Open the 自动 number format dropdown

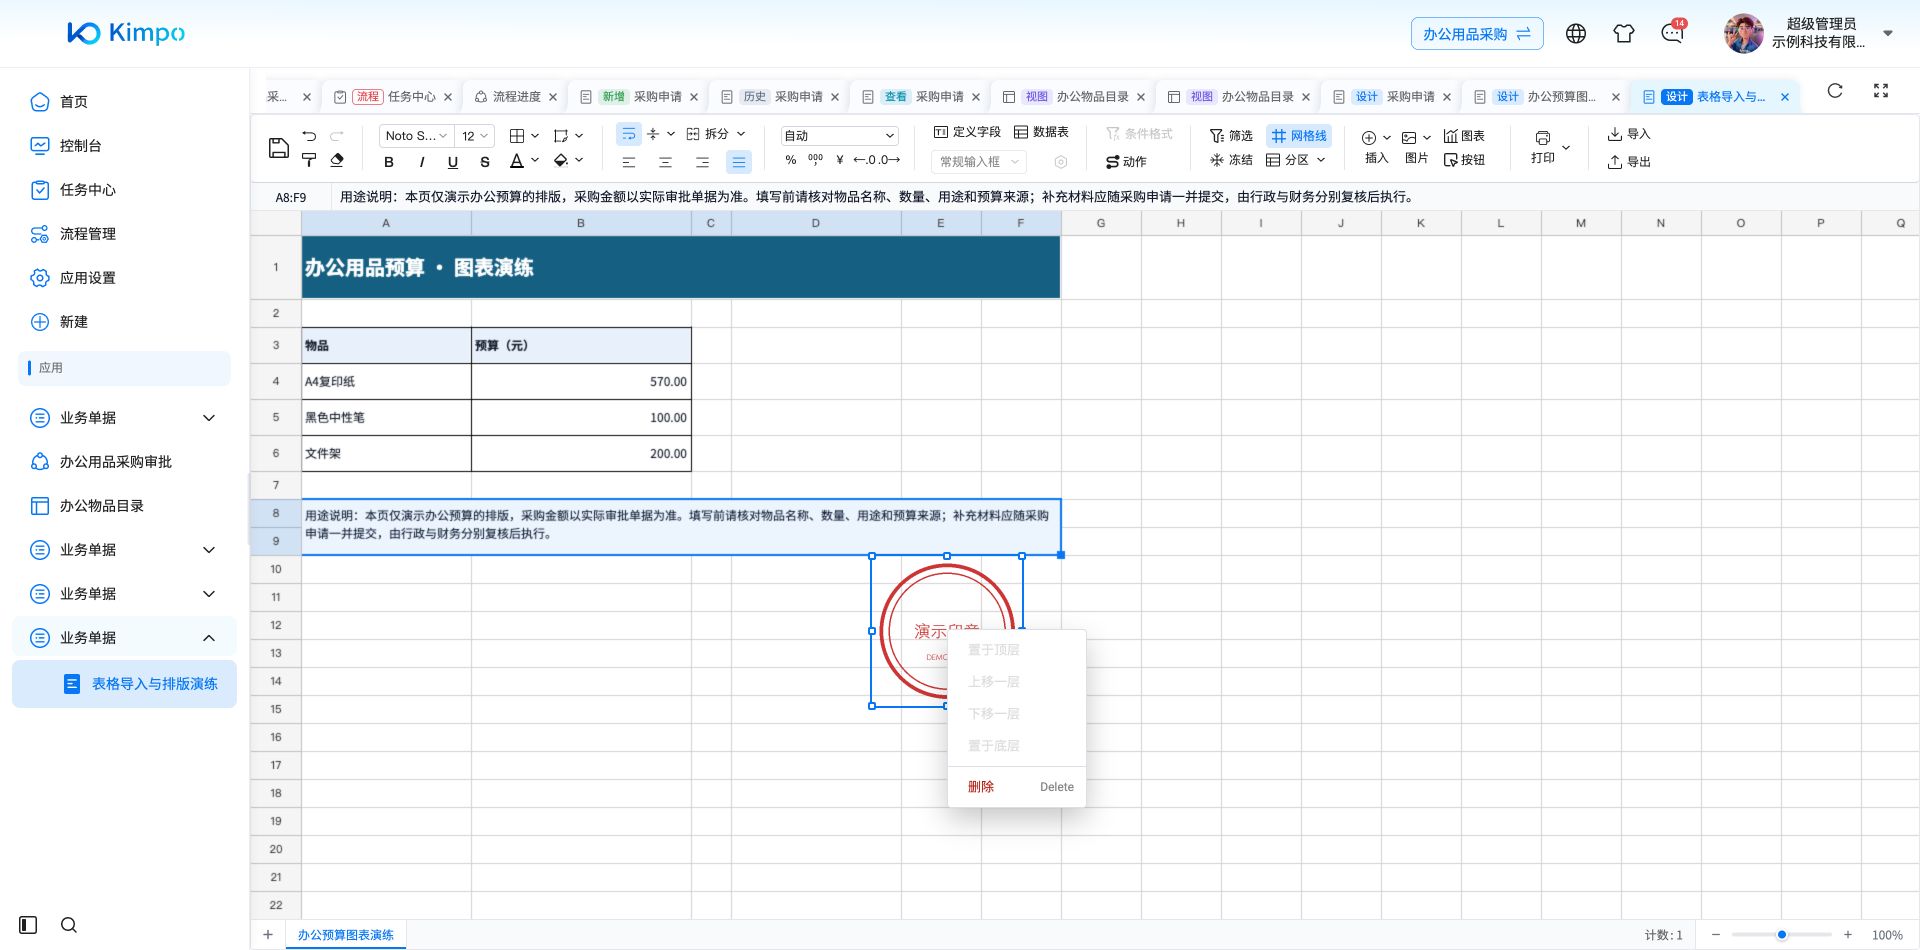click(x=839, y=135)
